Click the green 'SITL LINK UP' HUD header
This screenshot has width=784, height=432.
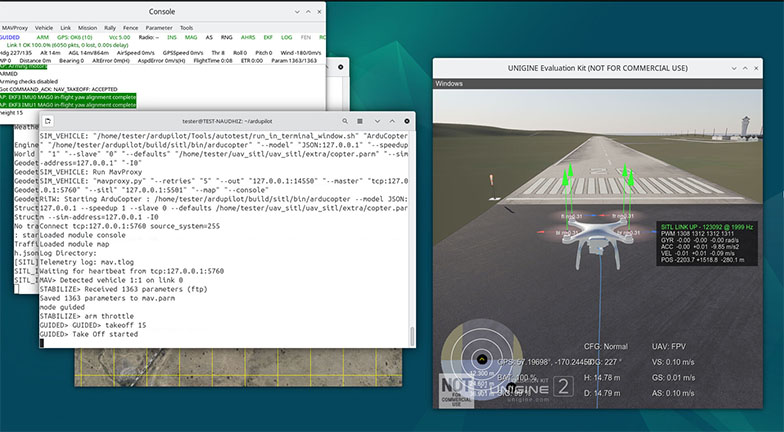(707, 227)
